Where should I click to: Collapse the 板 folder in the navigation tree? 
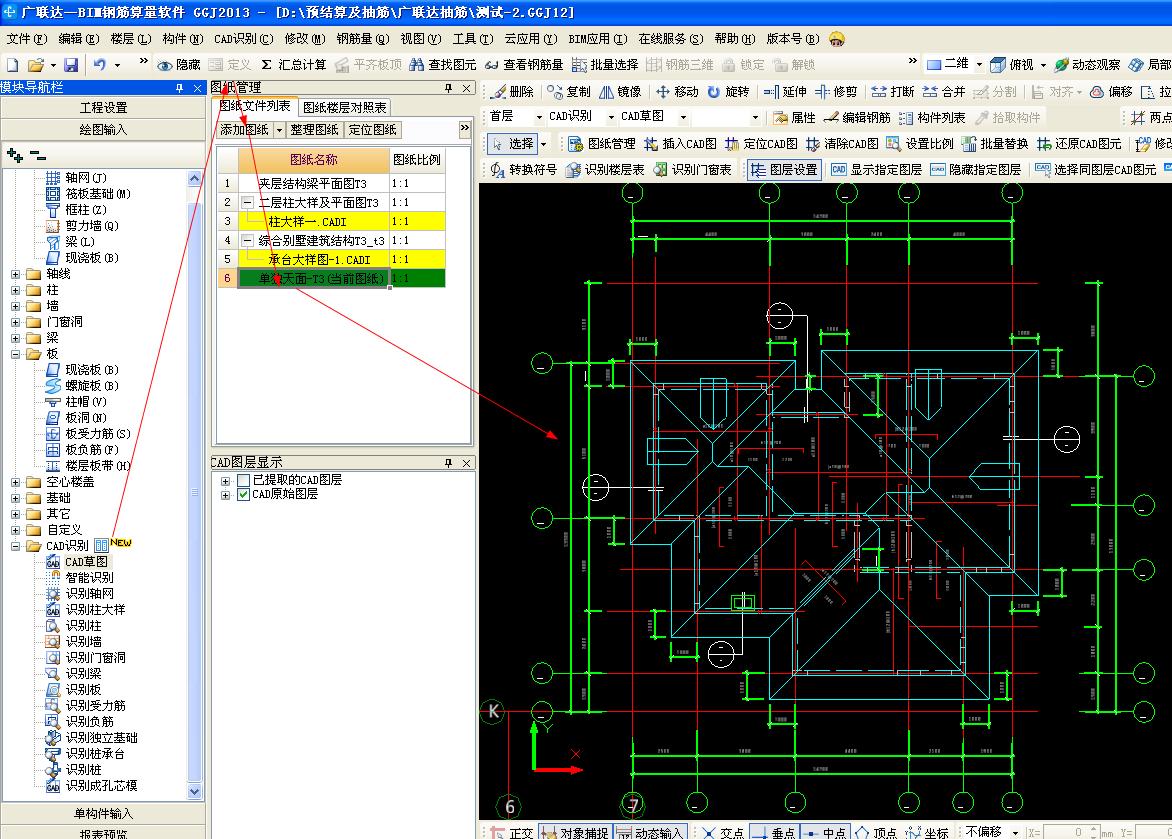tap(15, 354)
